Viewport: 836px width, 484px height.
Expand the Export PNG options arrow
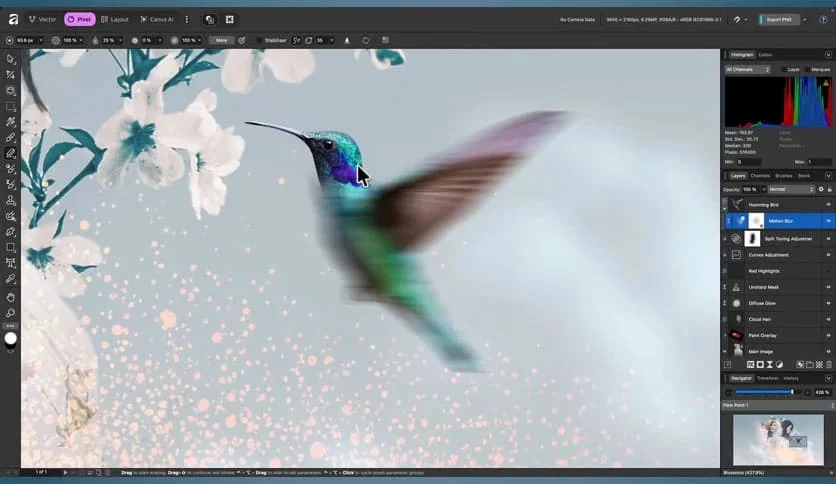(x=804, y=20)
